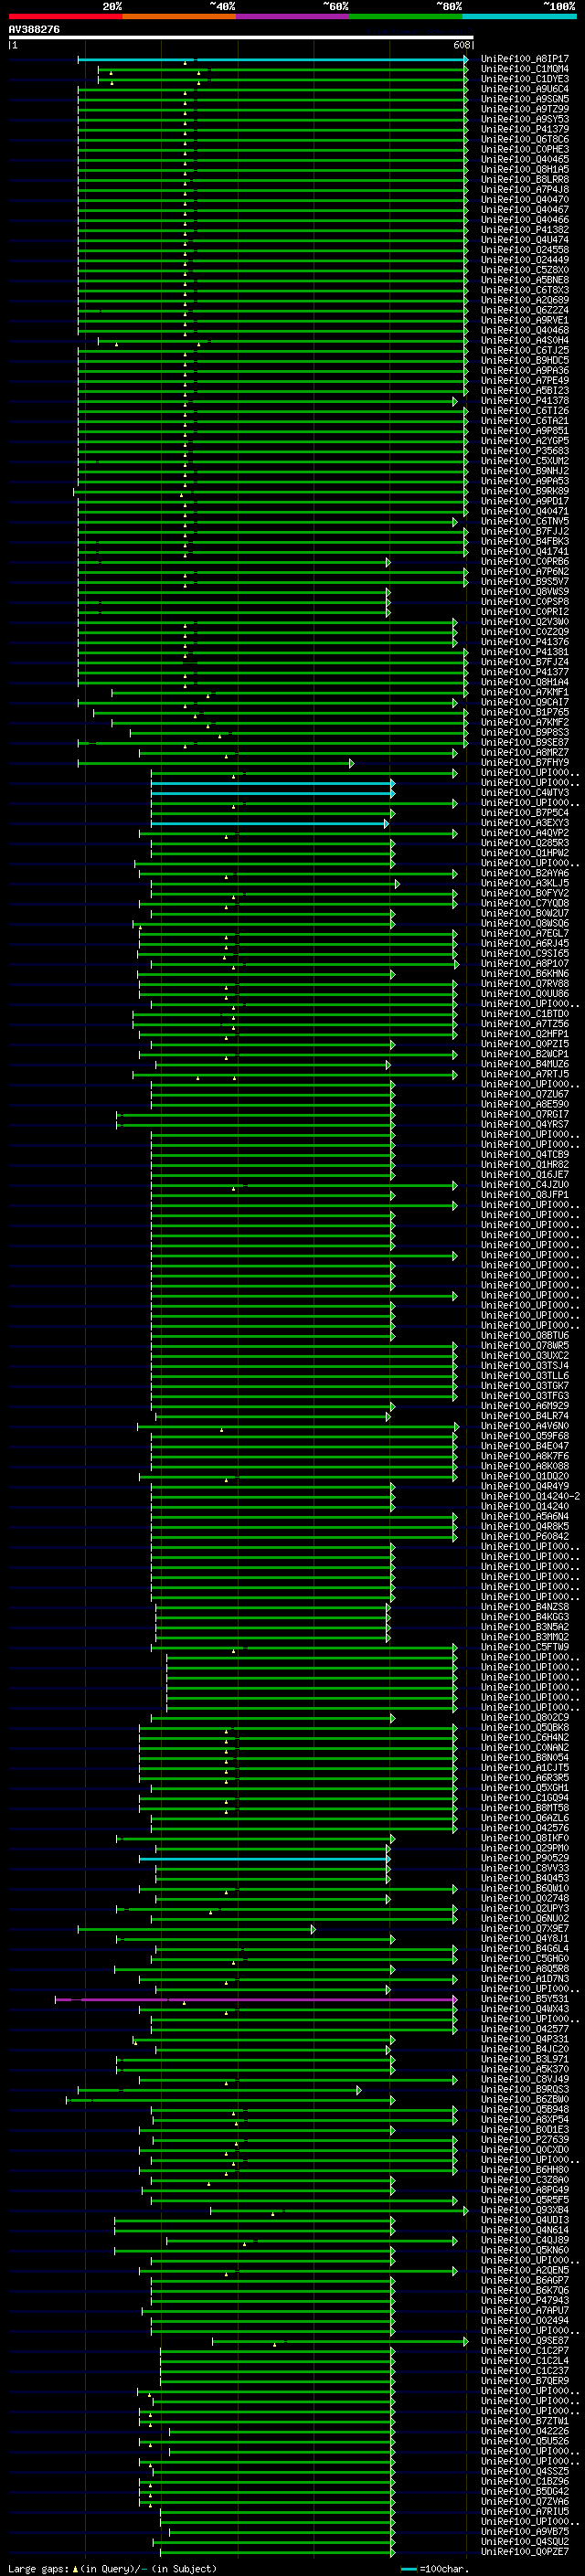
Task: Click the UniRef100_C1BZ96 label
Action: click(x=524, y=2481)
